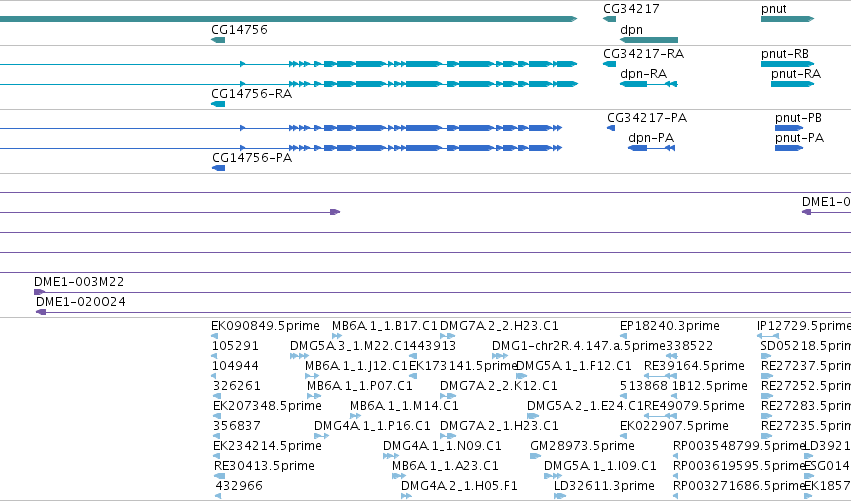Image resolution: width=851 pixels, height=501 pixels.
Task: Select the CG34217-RA transcript label
Action: (644, 54)
